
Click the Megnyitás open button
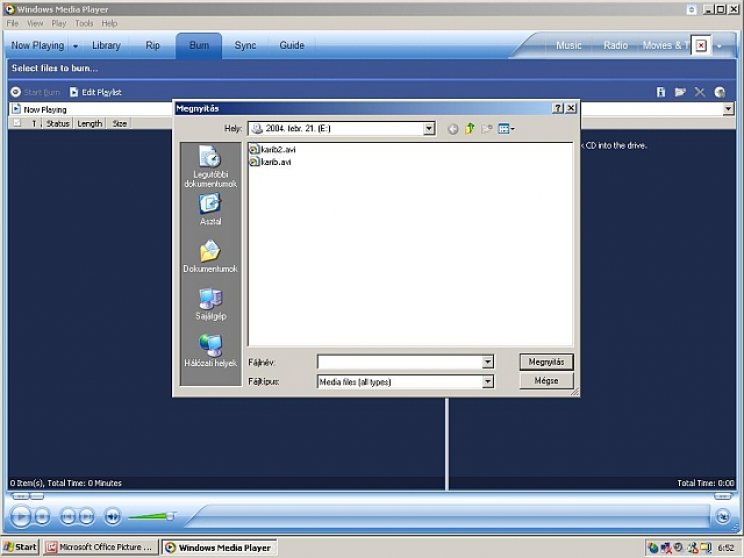[546, 362]
